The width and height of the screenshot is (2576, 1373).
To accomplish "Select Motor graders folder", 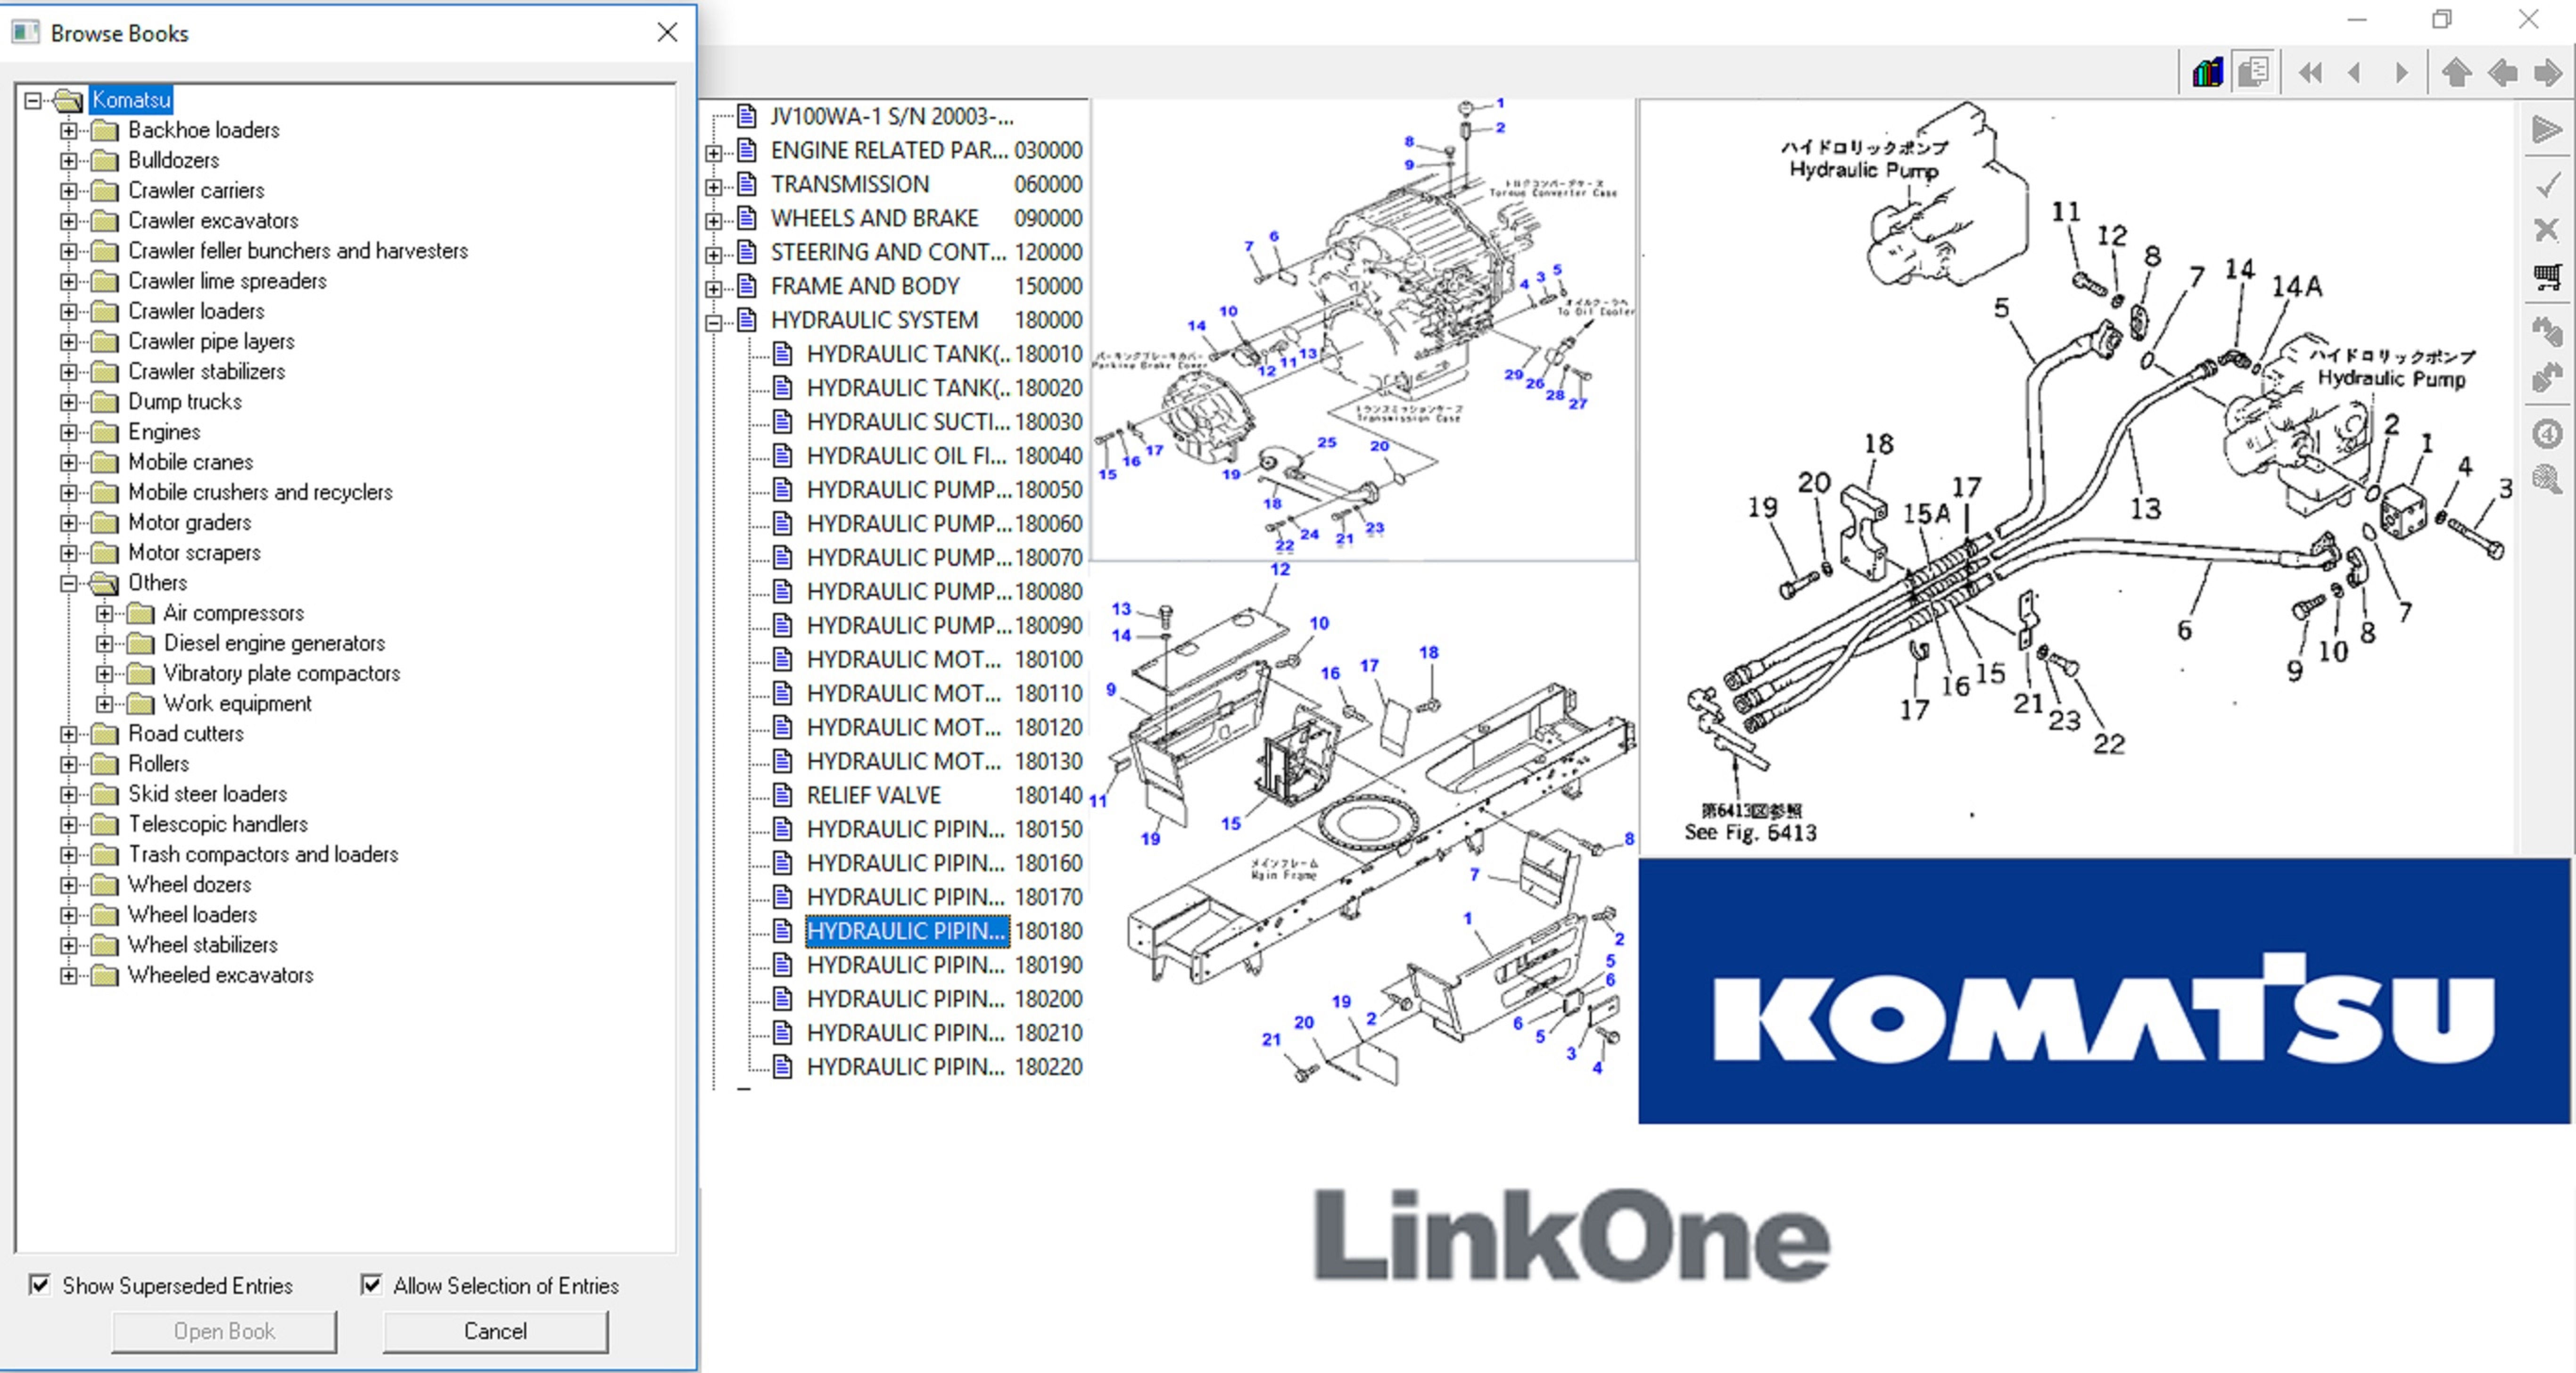I will pos(189,522).
